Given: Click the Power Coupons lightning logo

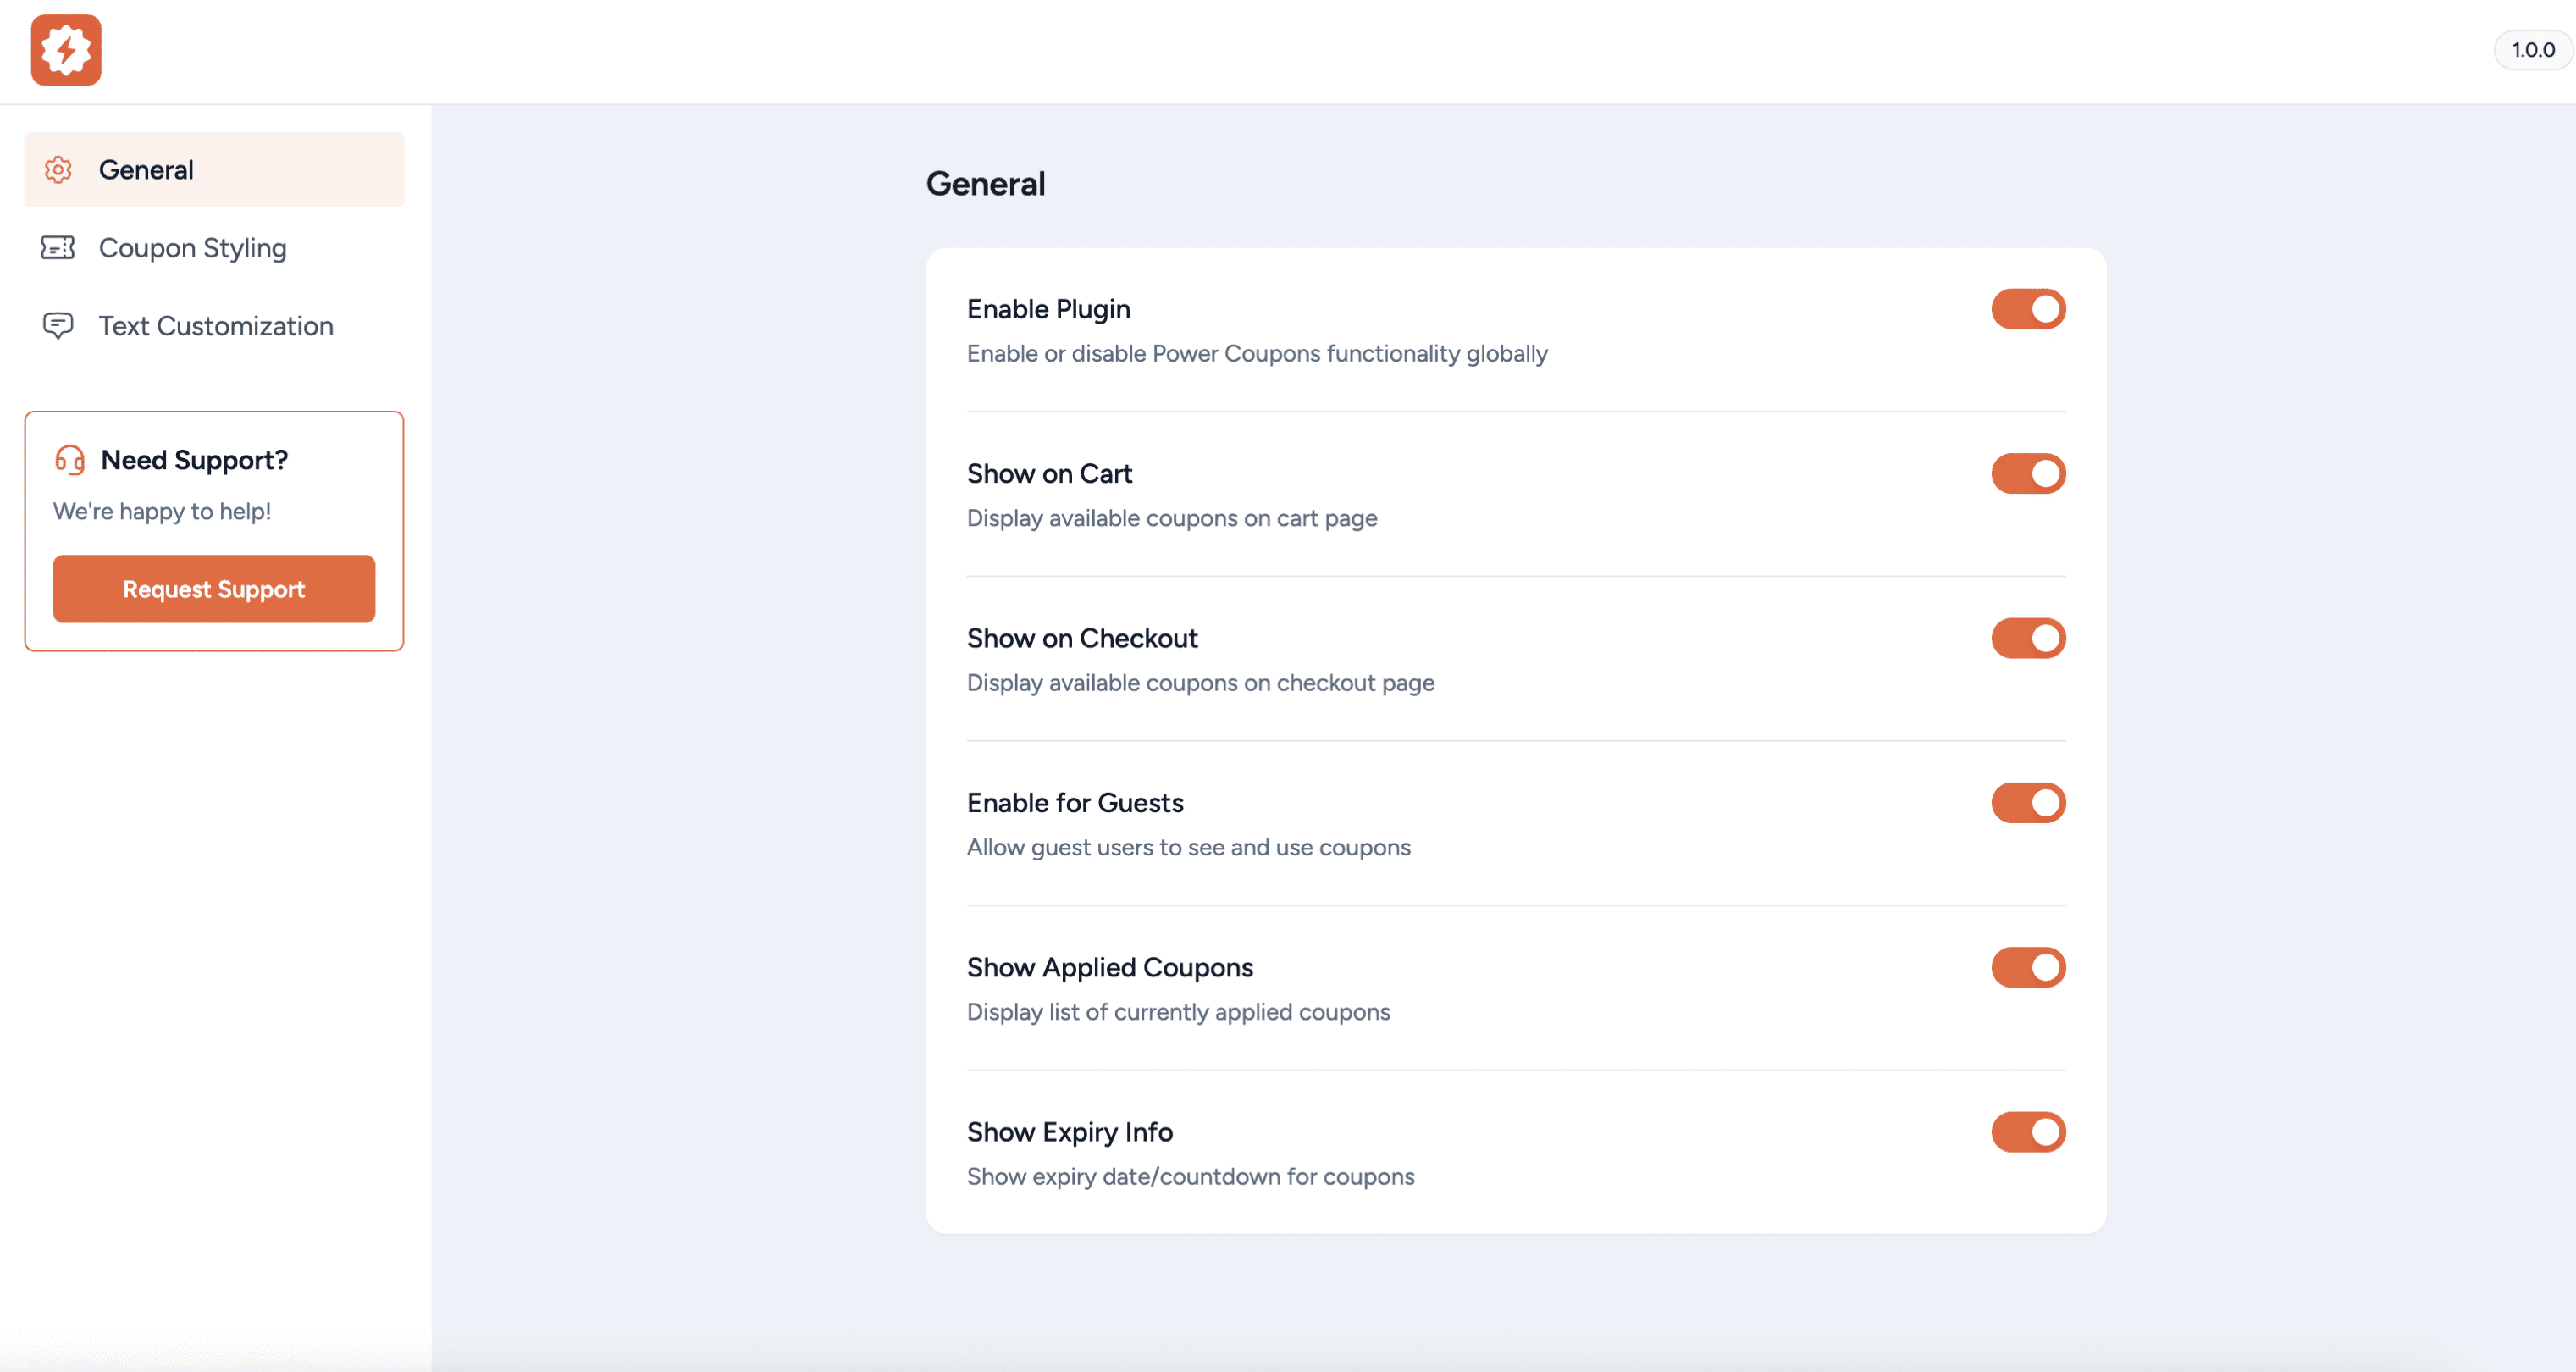Looking at the screenshot, I should pyautogui.click(x=66, y=50).
